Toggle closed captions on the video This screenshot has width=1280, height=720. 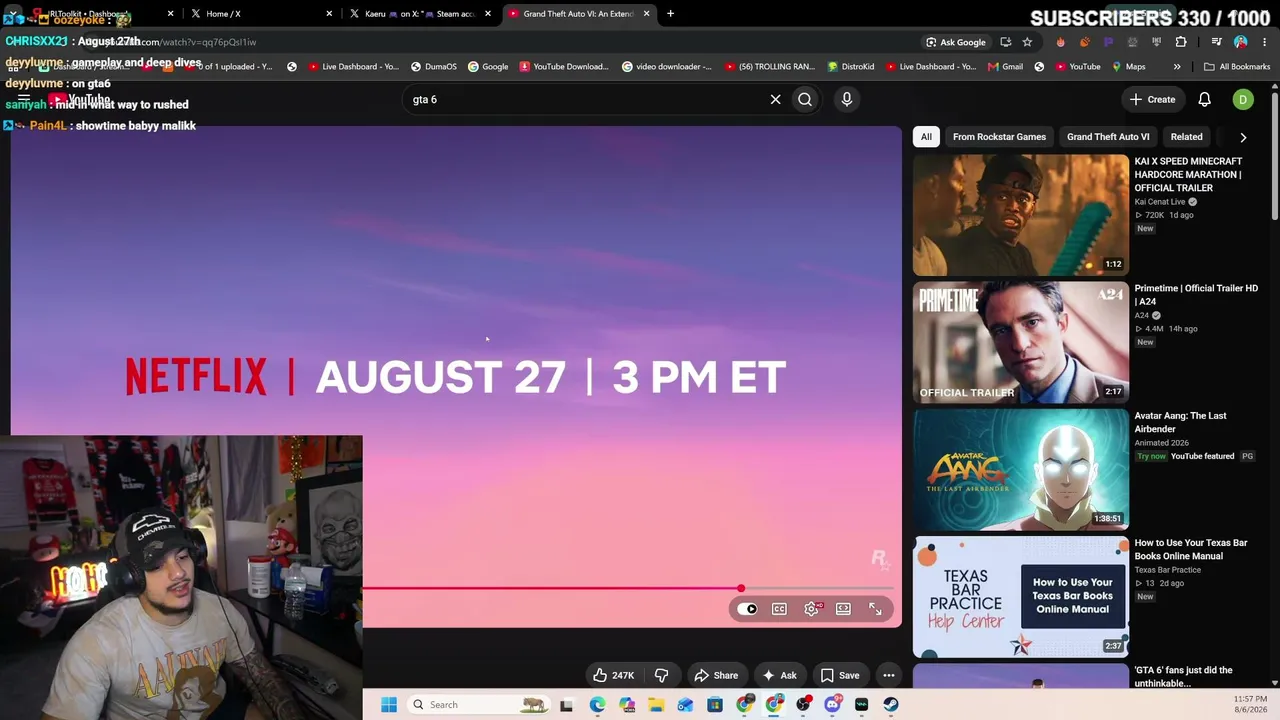click(x=779, y=609)
